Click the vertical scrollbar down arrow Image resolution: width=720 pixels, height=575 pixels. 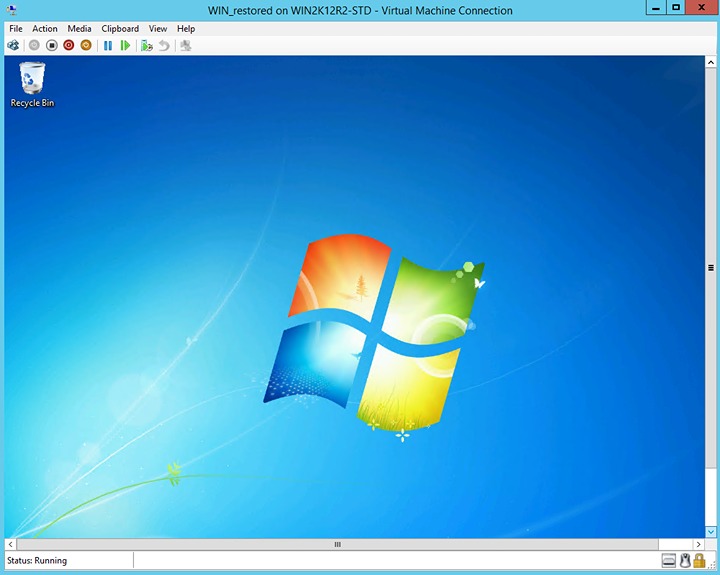[711, 532]
